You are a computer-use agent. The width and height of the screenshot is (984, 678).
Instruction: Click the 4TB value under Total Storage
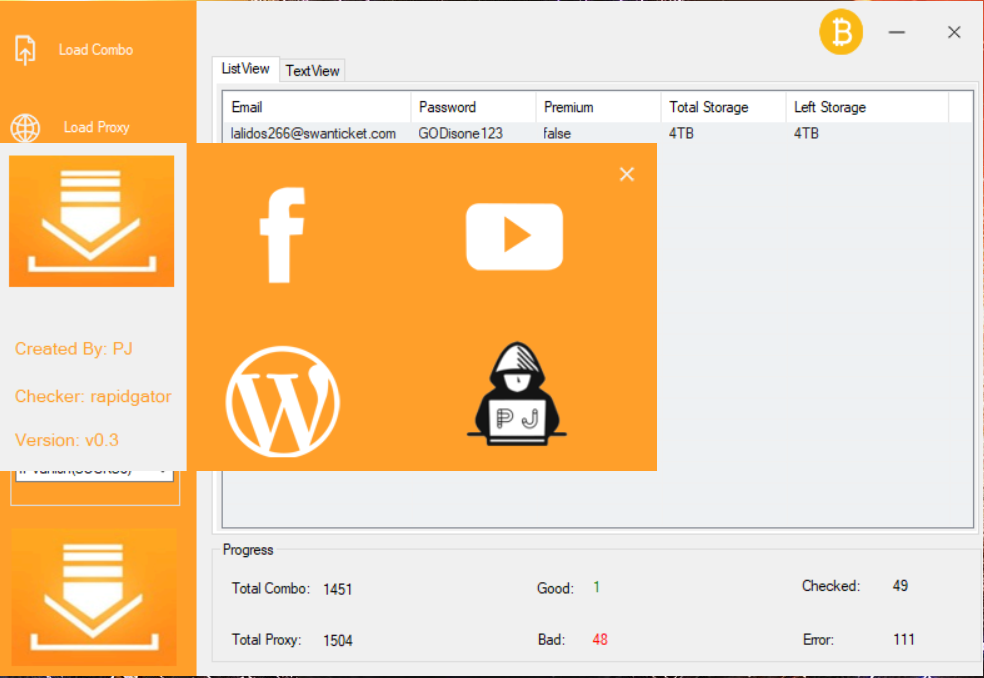click(x=681, y=134)
